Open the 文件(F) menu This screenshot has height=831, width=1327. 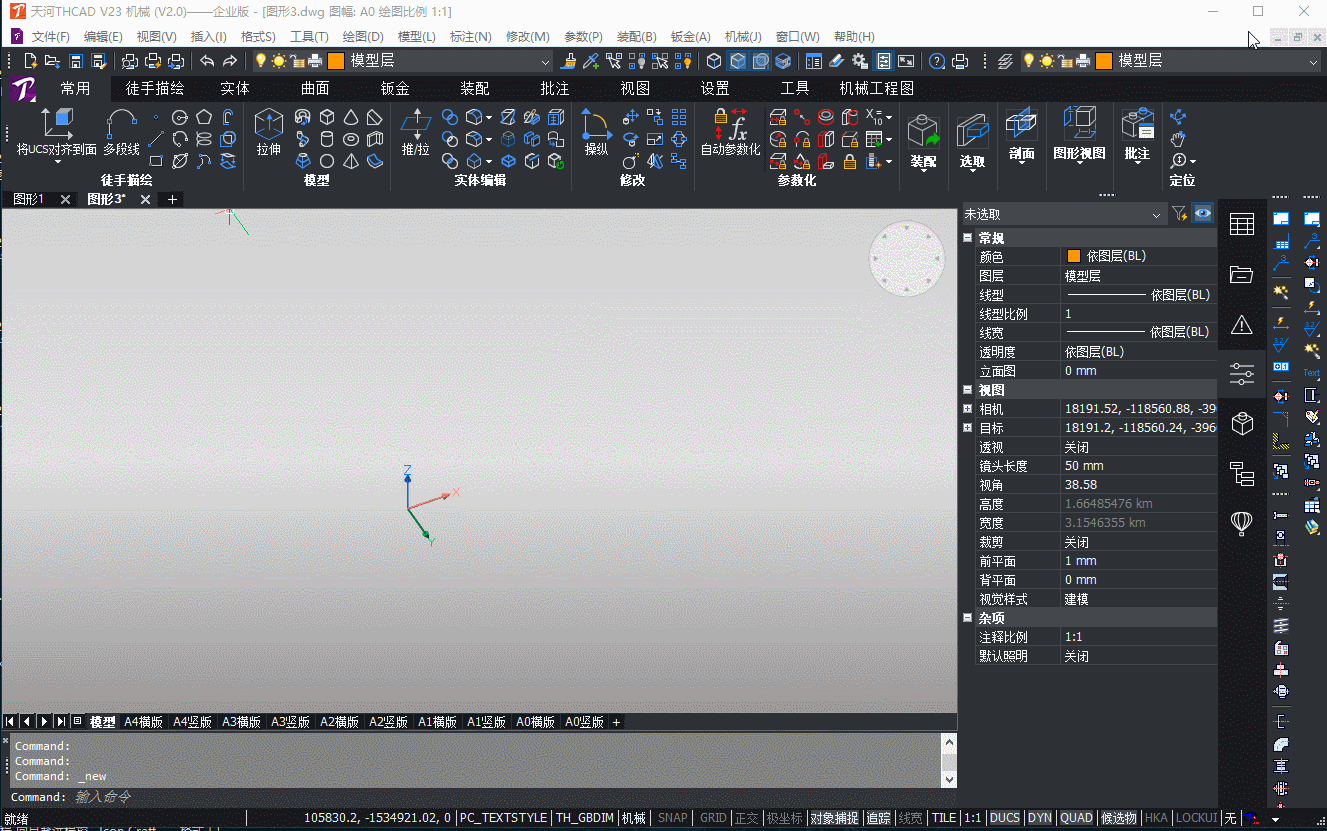coord(51,36)
